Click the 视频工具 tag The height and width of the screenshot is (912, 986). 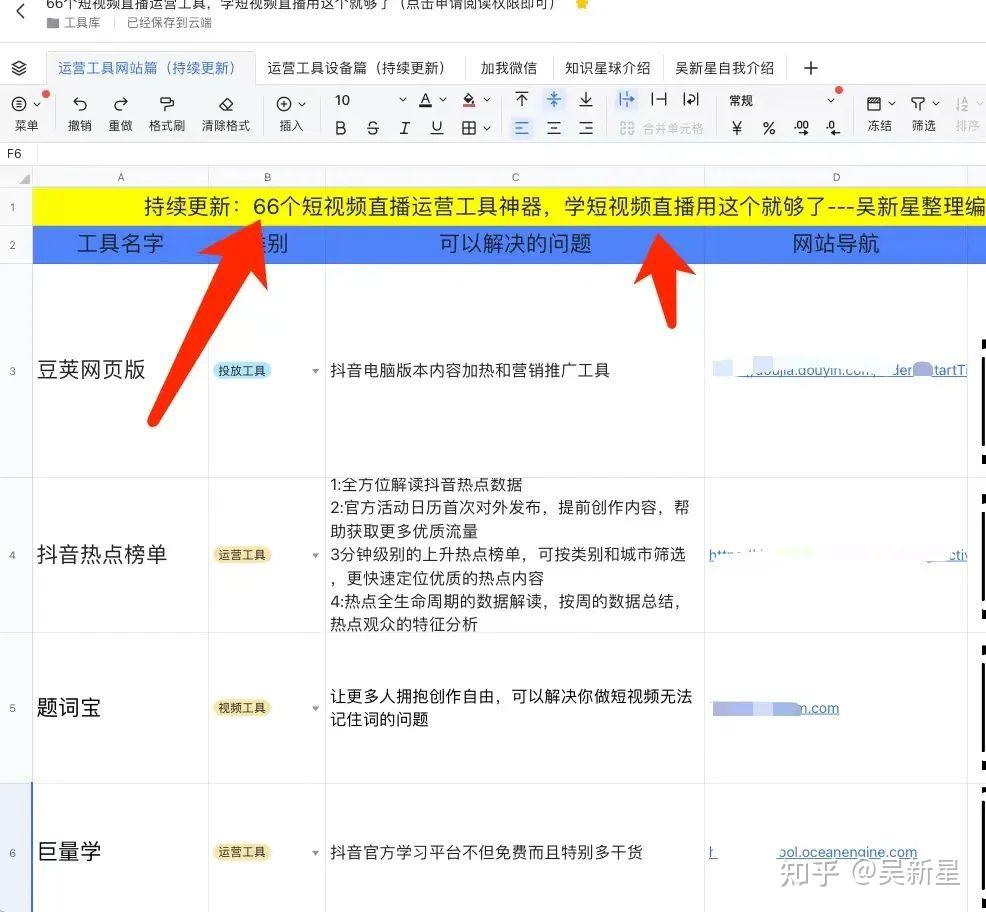pos(242,708)
